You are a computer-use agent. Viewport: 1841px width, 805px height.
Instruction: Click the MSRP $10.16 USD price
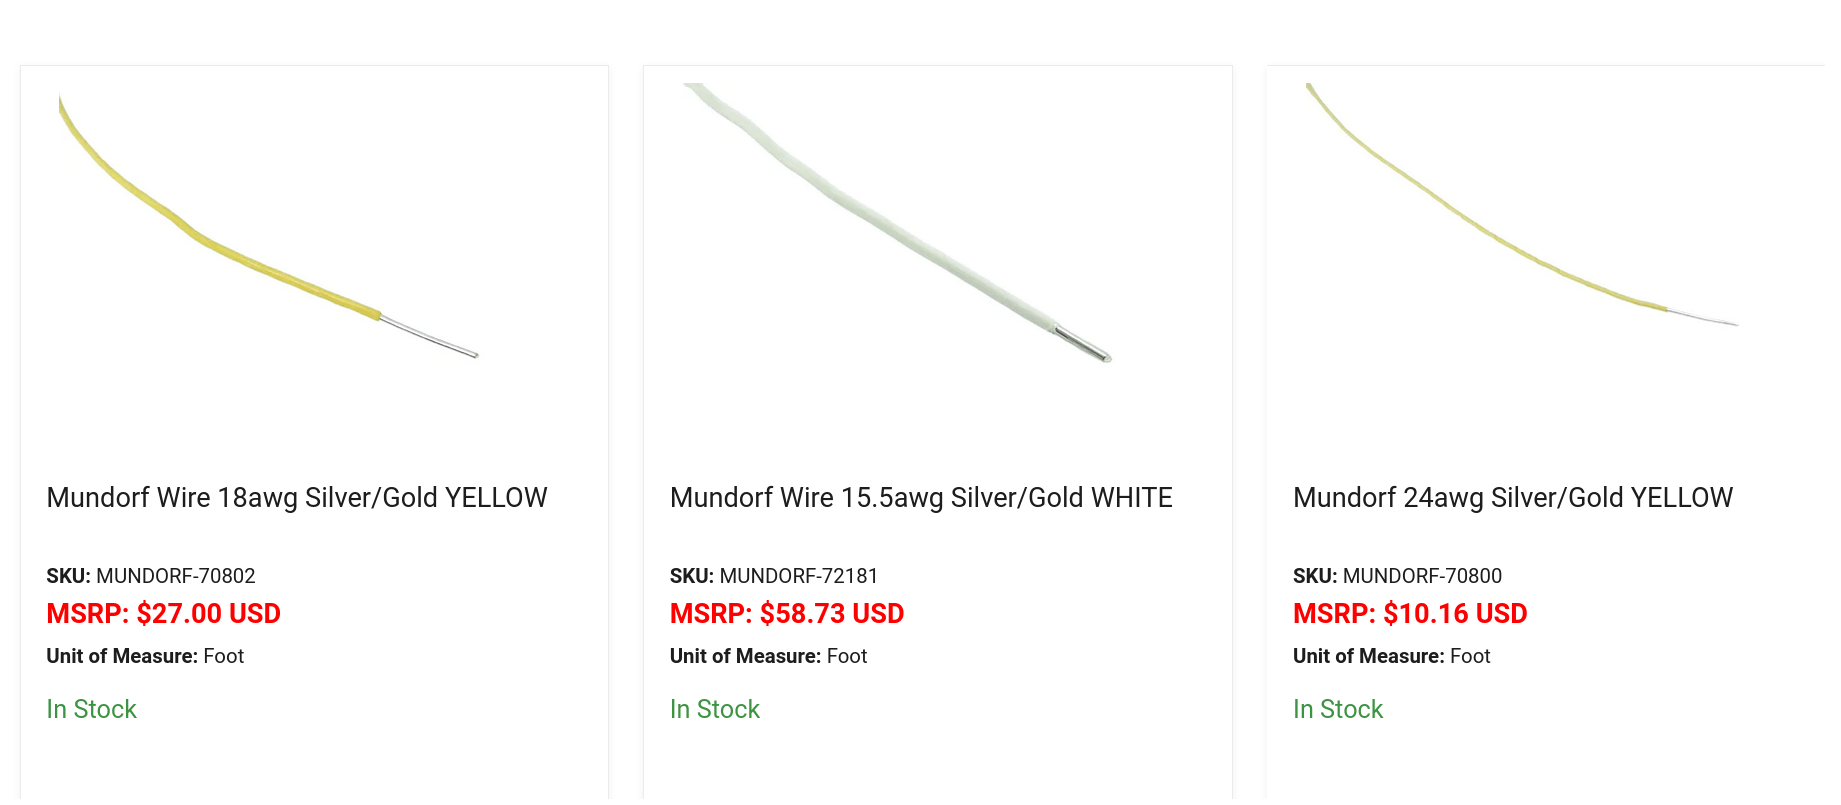tap(1410, 614)
